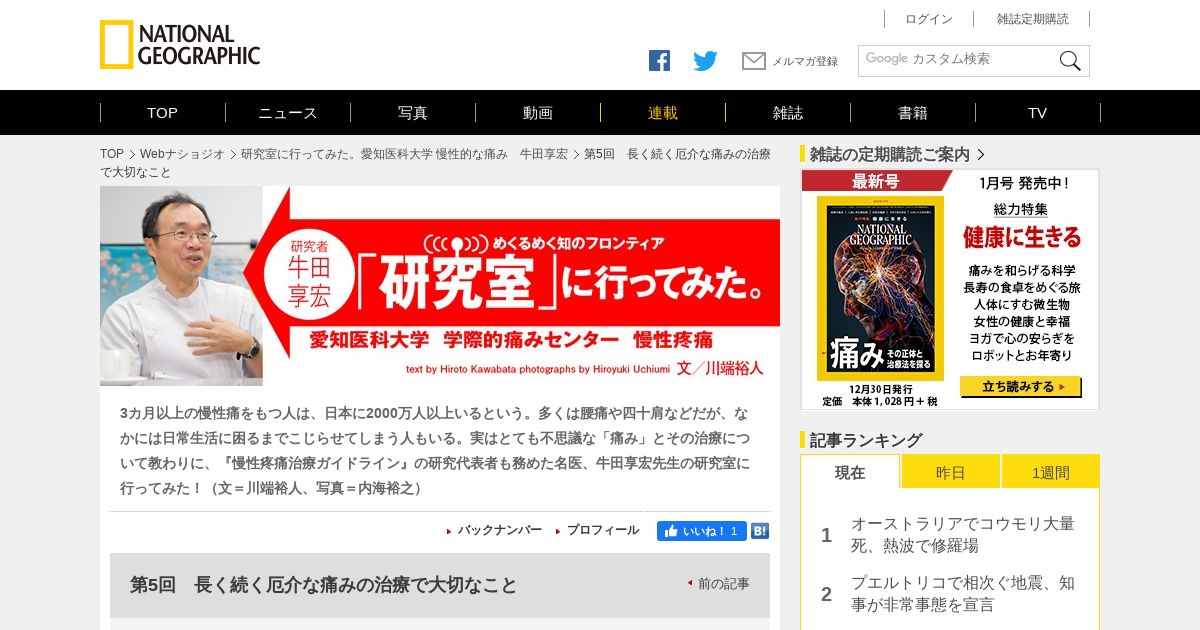Click the メルマガ登録 link
1200x630 pixels.
[x=805, y=62]
